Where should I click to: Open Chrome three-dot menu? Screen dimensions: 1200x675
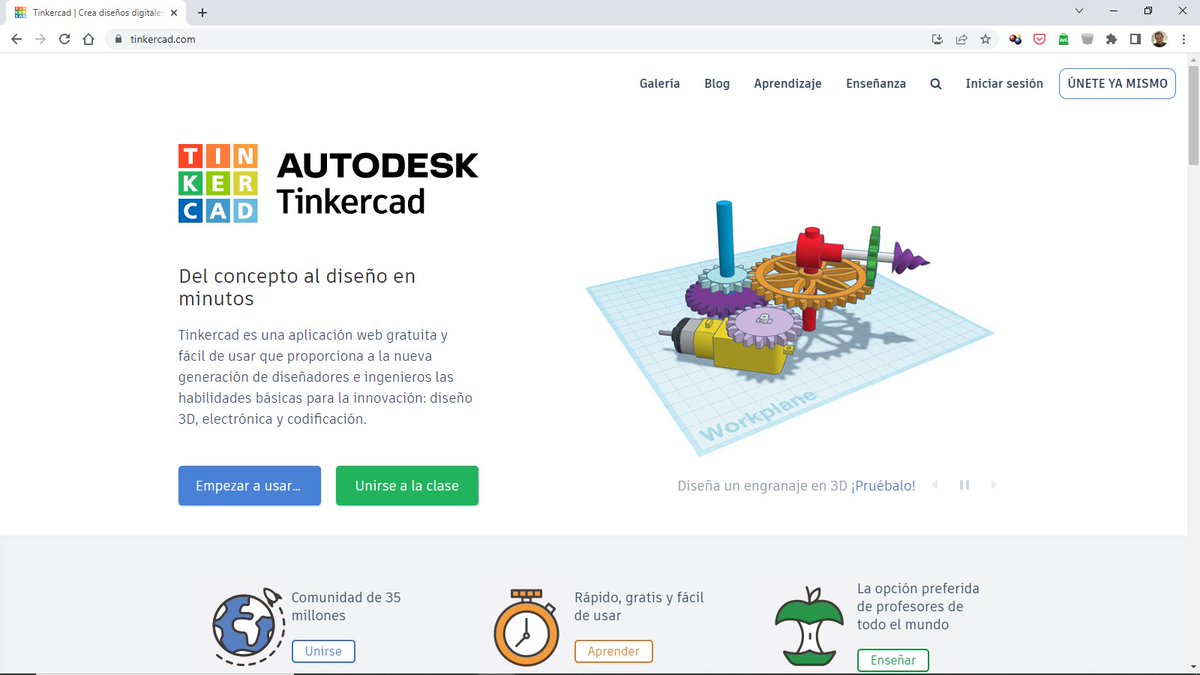click(x=1183, y=39)
